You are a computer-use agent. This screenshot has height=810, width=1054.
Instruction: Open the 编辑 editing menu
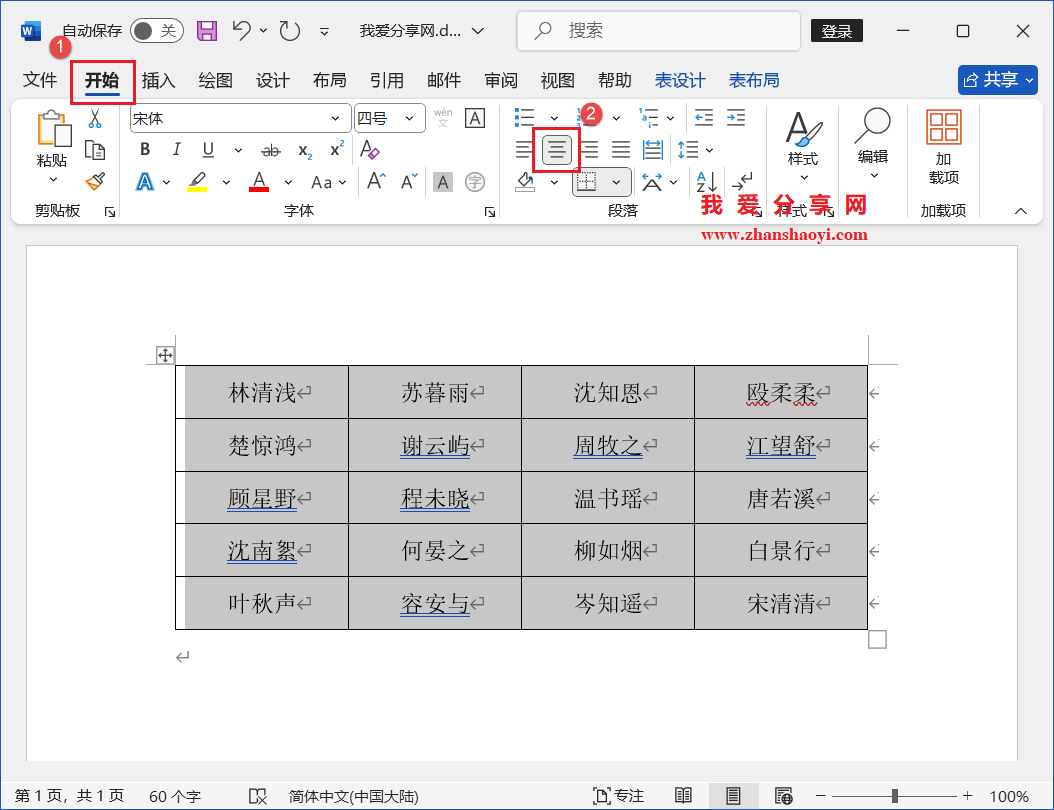[873, 145]
